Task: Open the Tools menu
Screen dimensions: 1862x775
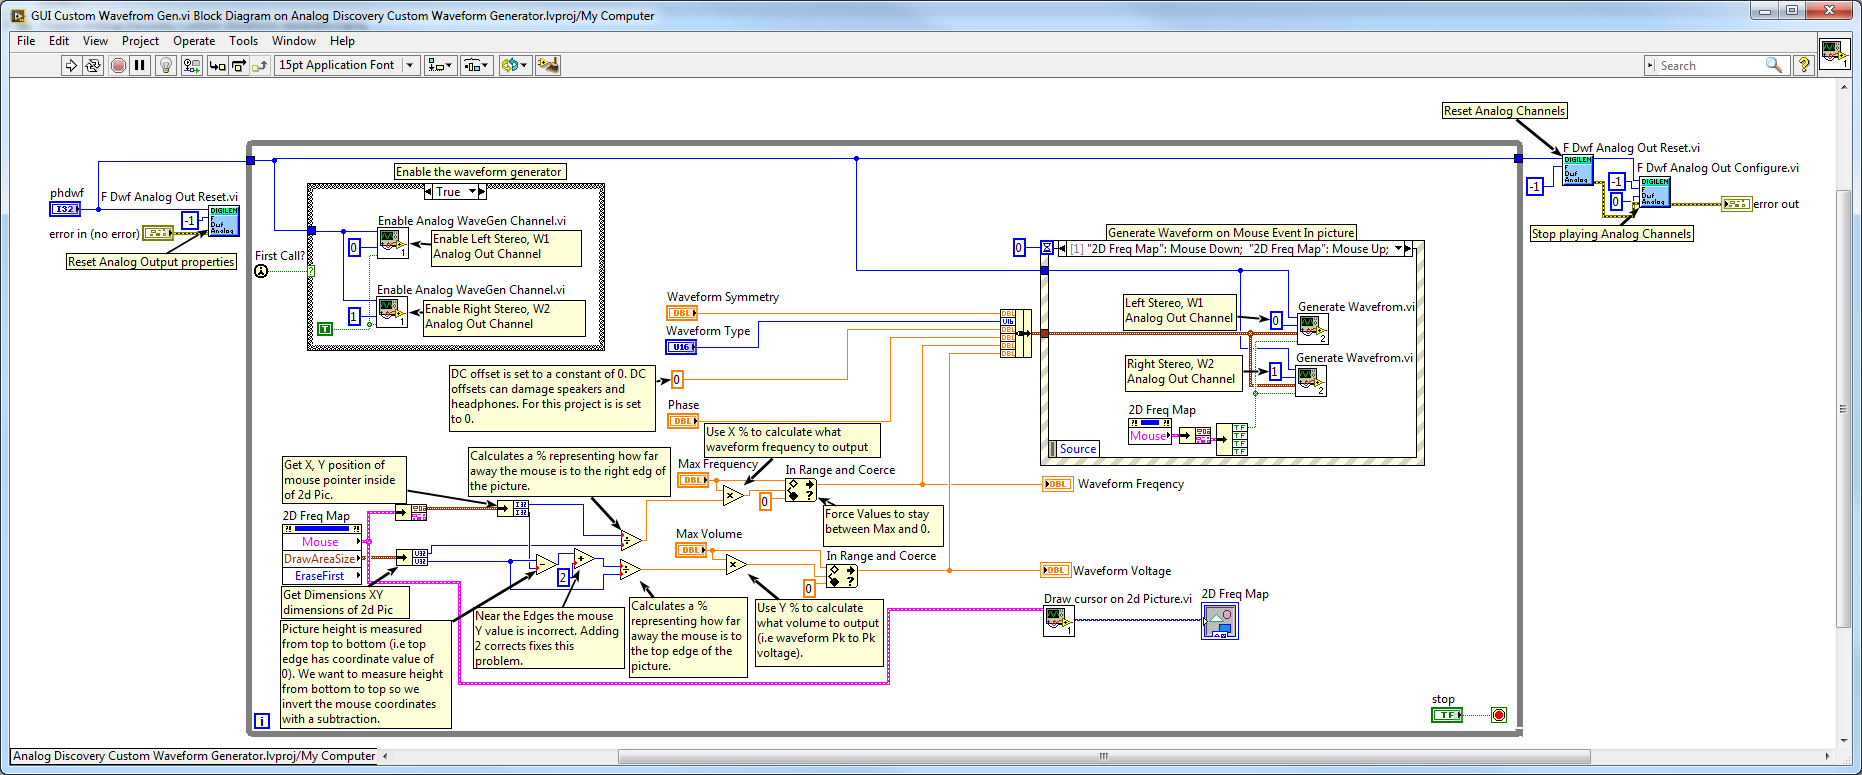Action: click(243, 41)
